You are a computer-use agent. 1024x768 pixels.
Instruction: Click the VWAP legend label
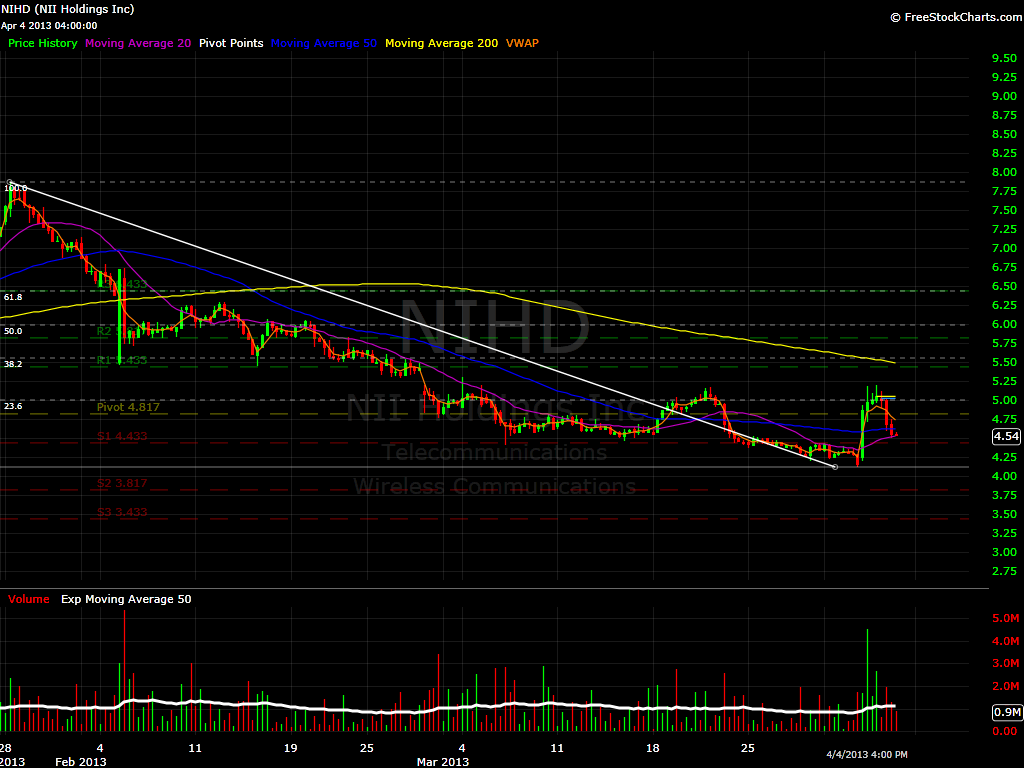(522, 43)
